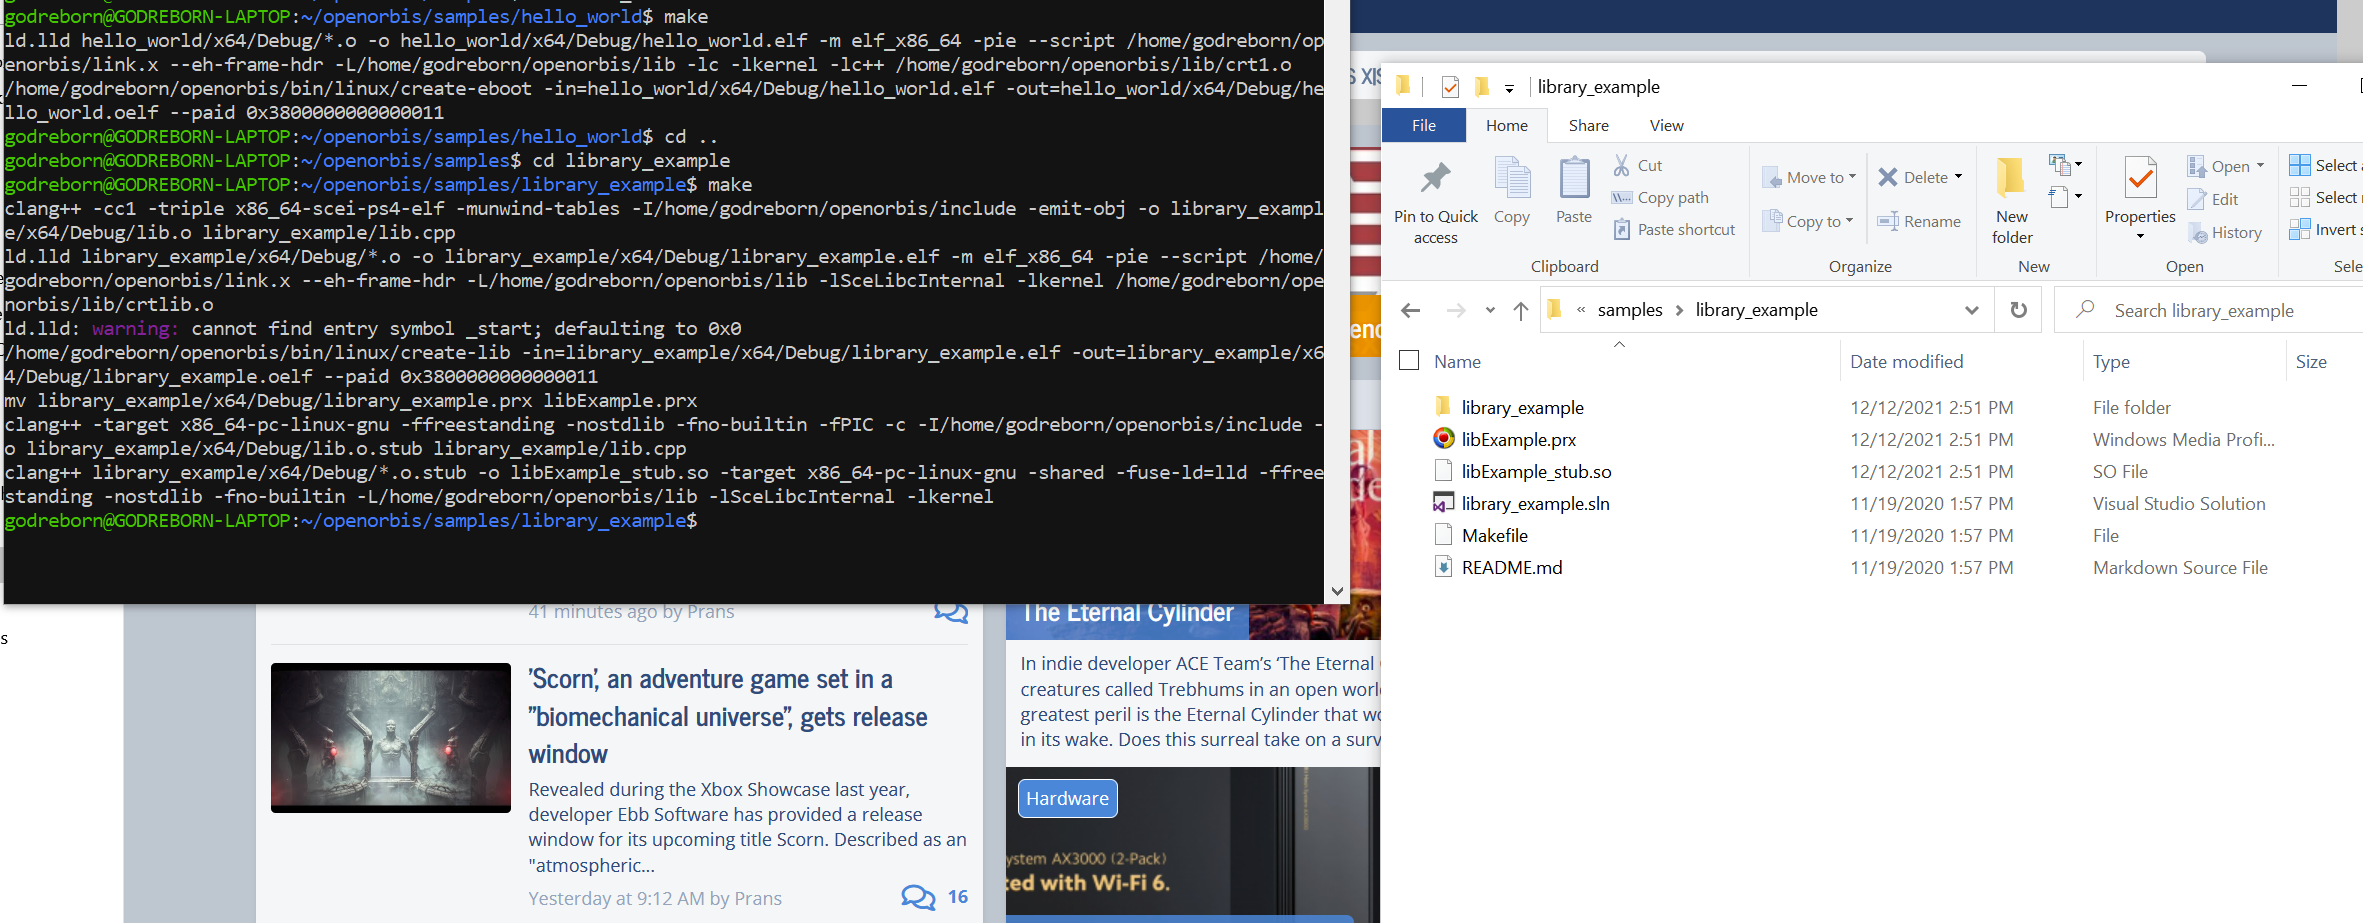Create a New folder from ribbon

click(2011, 200)
